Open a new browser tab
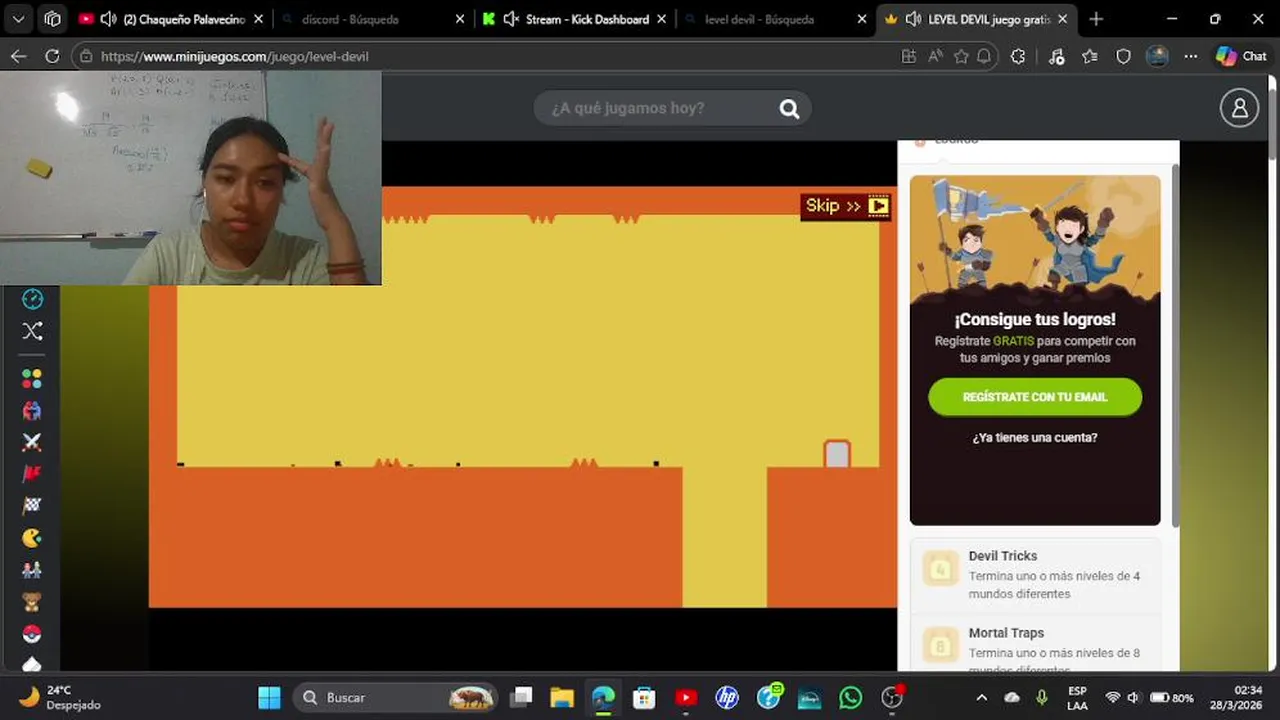Screen dimensions: 1280x720 1096,19
